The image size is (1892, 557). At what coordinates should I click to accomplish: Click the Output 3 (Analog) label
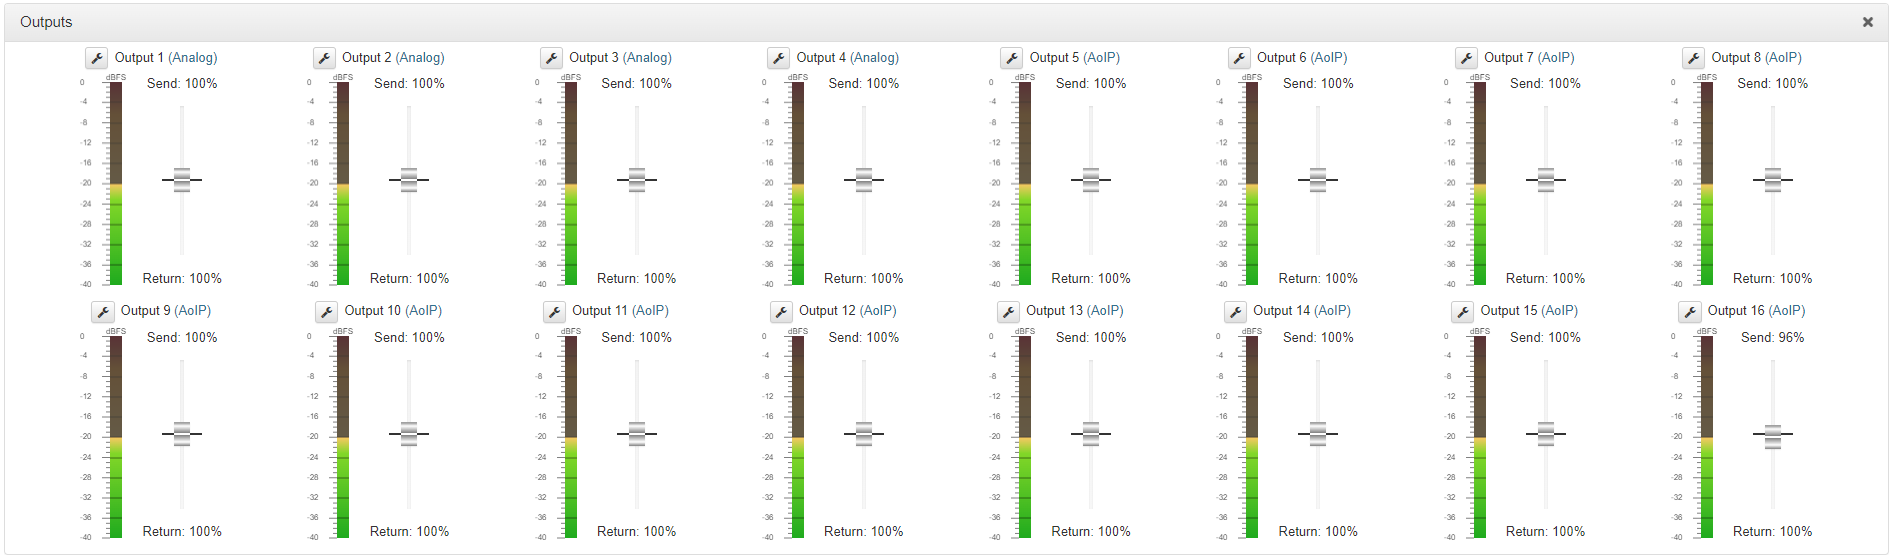[620, 58]
